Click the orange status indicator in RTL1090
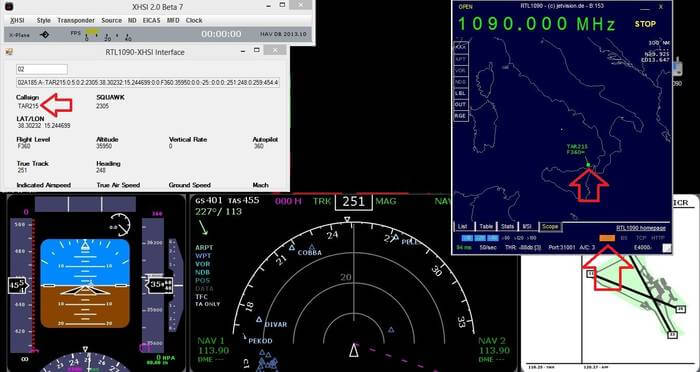The image size is (700, 372). pos(607,238)
